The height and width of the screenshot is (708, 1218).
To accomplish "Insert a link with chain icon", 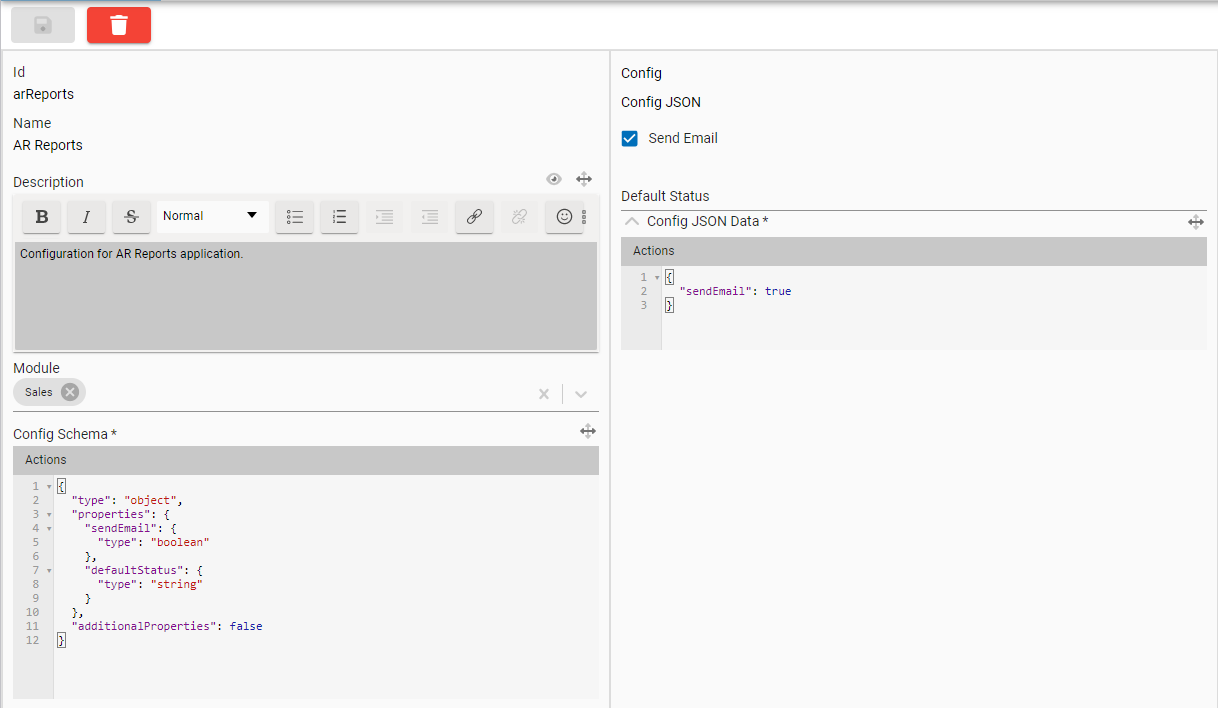I will coord(475,216).
